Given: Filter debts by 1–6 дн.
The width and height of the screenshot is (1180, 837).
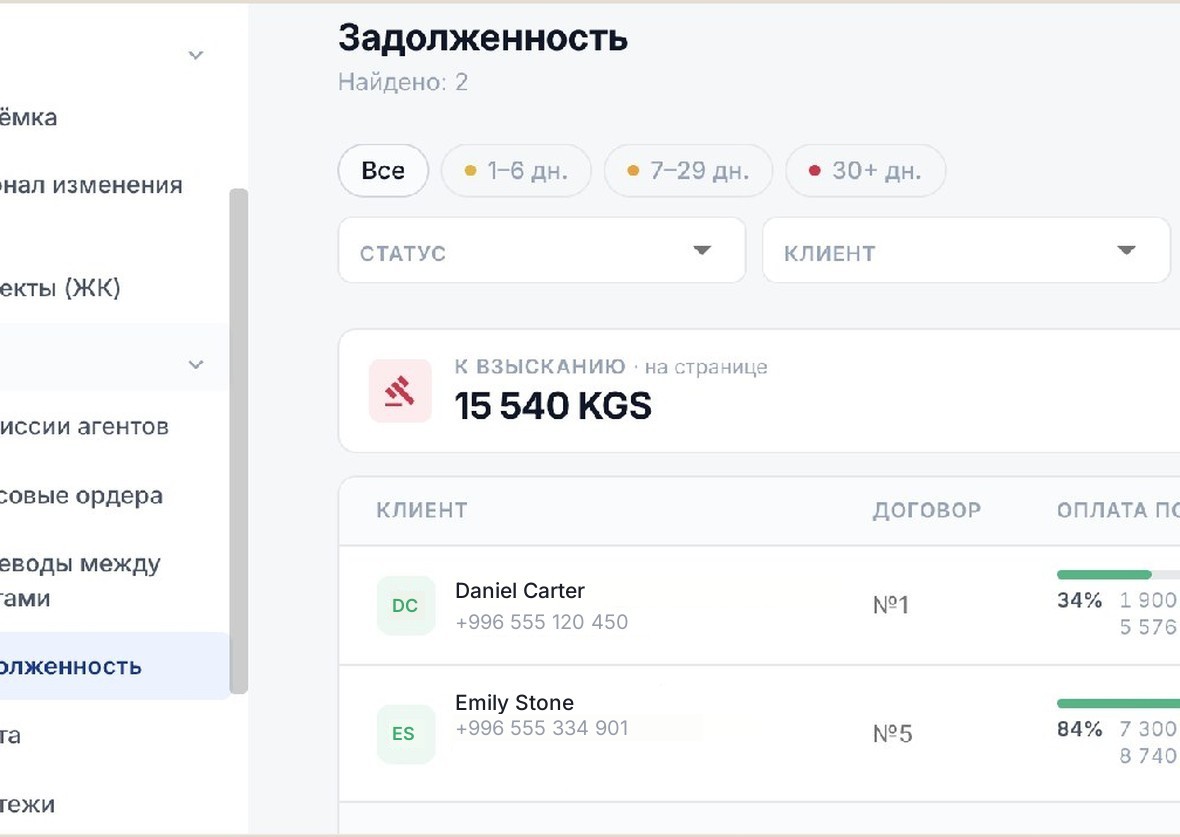Looking at the screenshot, I should [x=516, y=171].
